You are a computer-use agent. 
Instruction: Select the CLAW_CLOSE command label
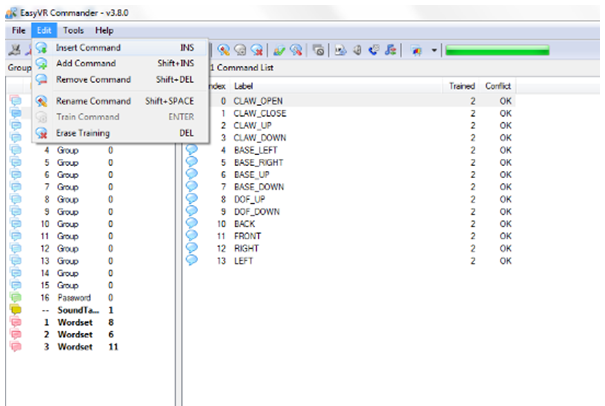[x=260, y=113]
